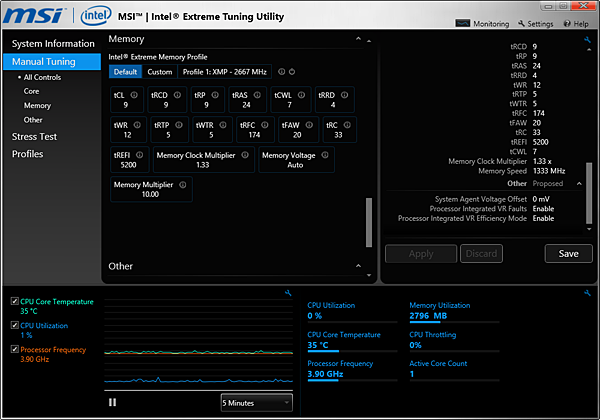Collapse the Memory section chevron
Viewport: 600px width, 420px height.
pyautogui.click(x=357, y=39)
